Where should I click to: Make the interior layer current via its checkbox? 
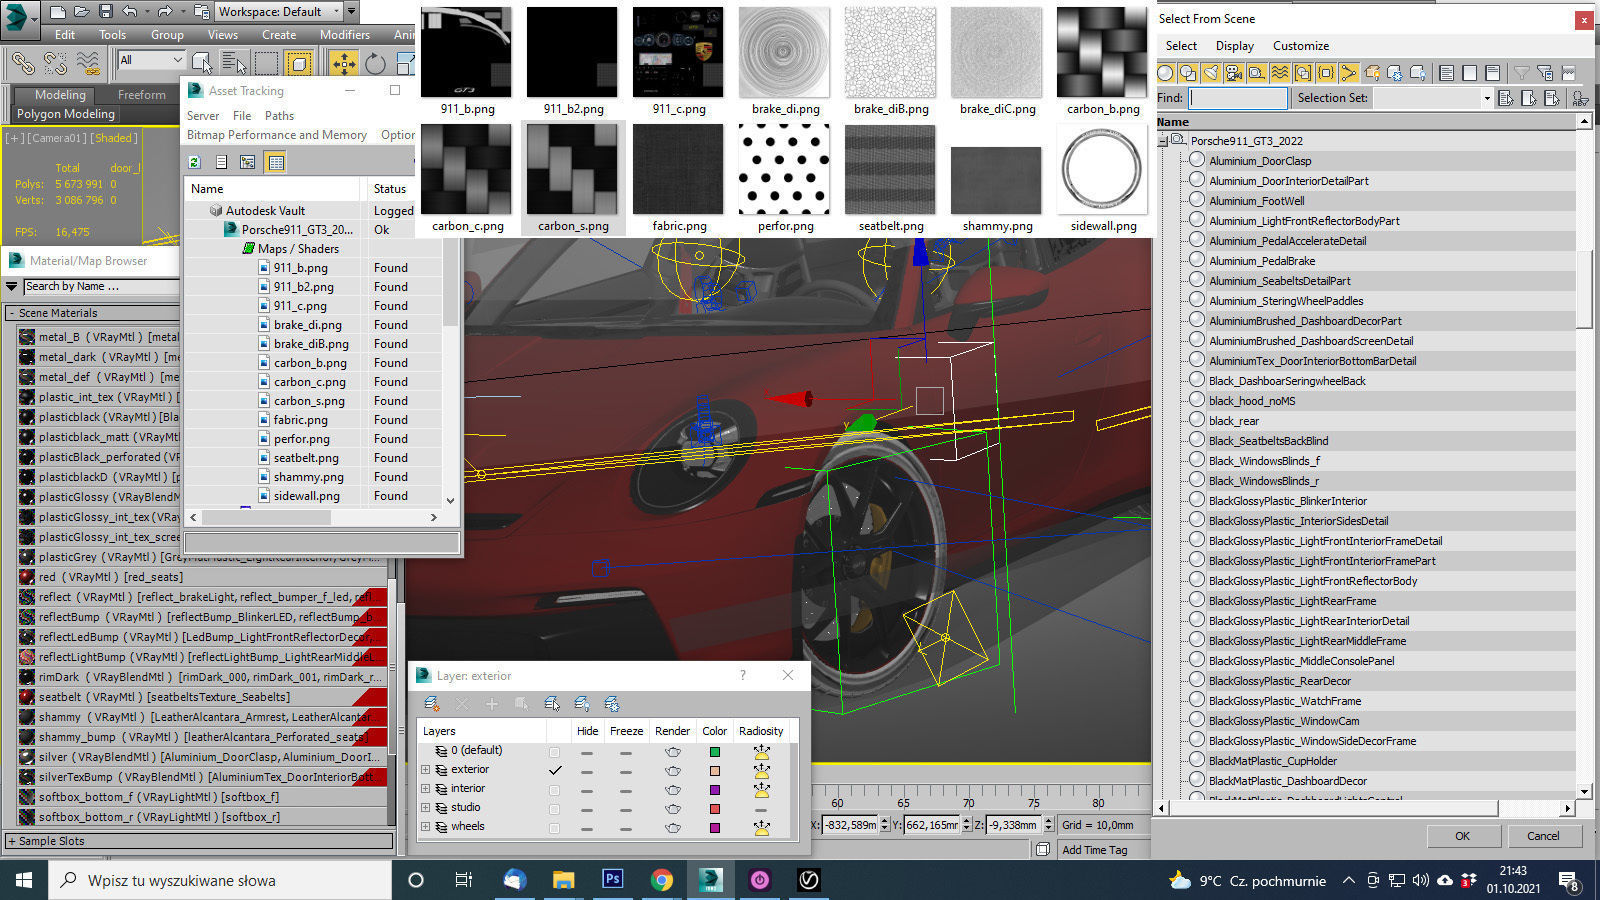554,789
